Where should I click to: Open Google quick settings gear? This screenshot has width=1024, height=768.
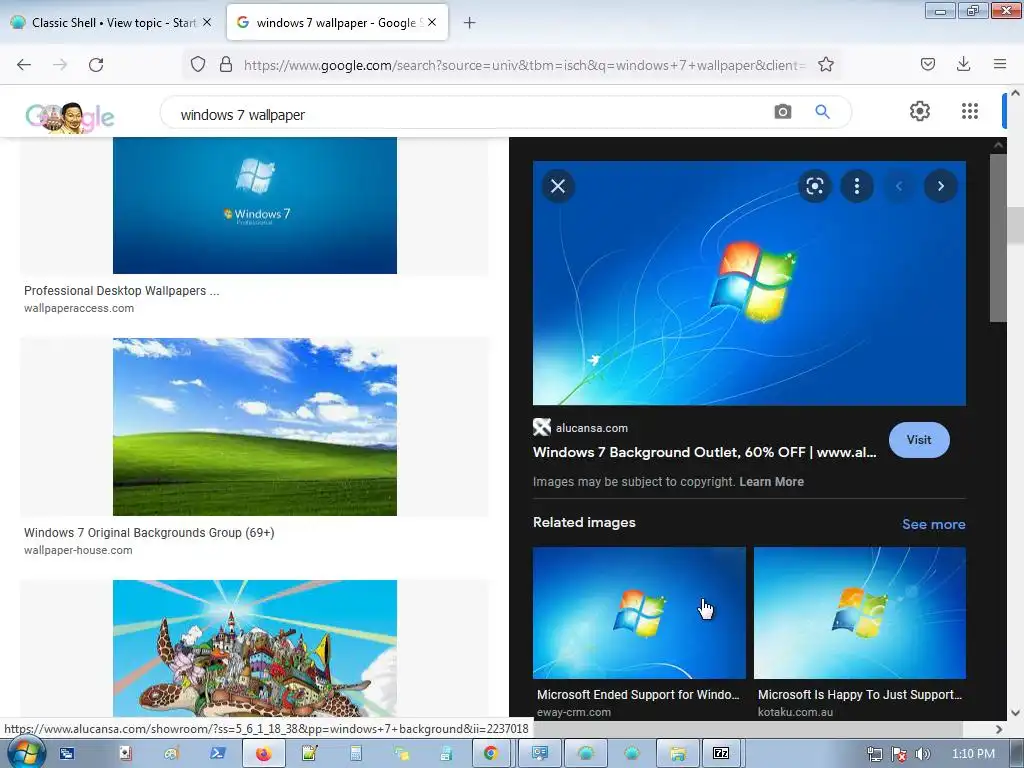(x=920, y=111)
